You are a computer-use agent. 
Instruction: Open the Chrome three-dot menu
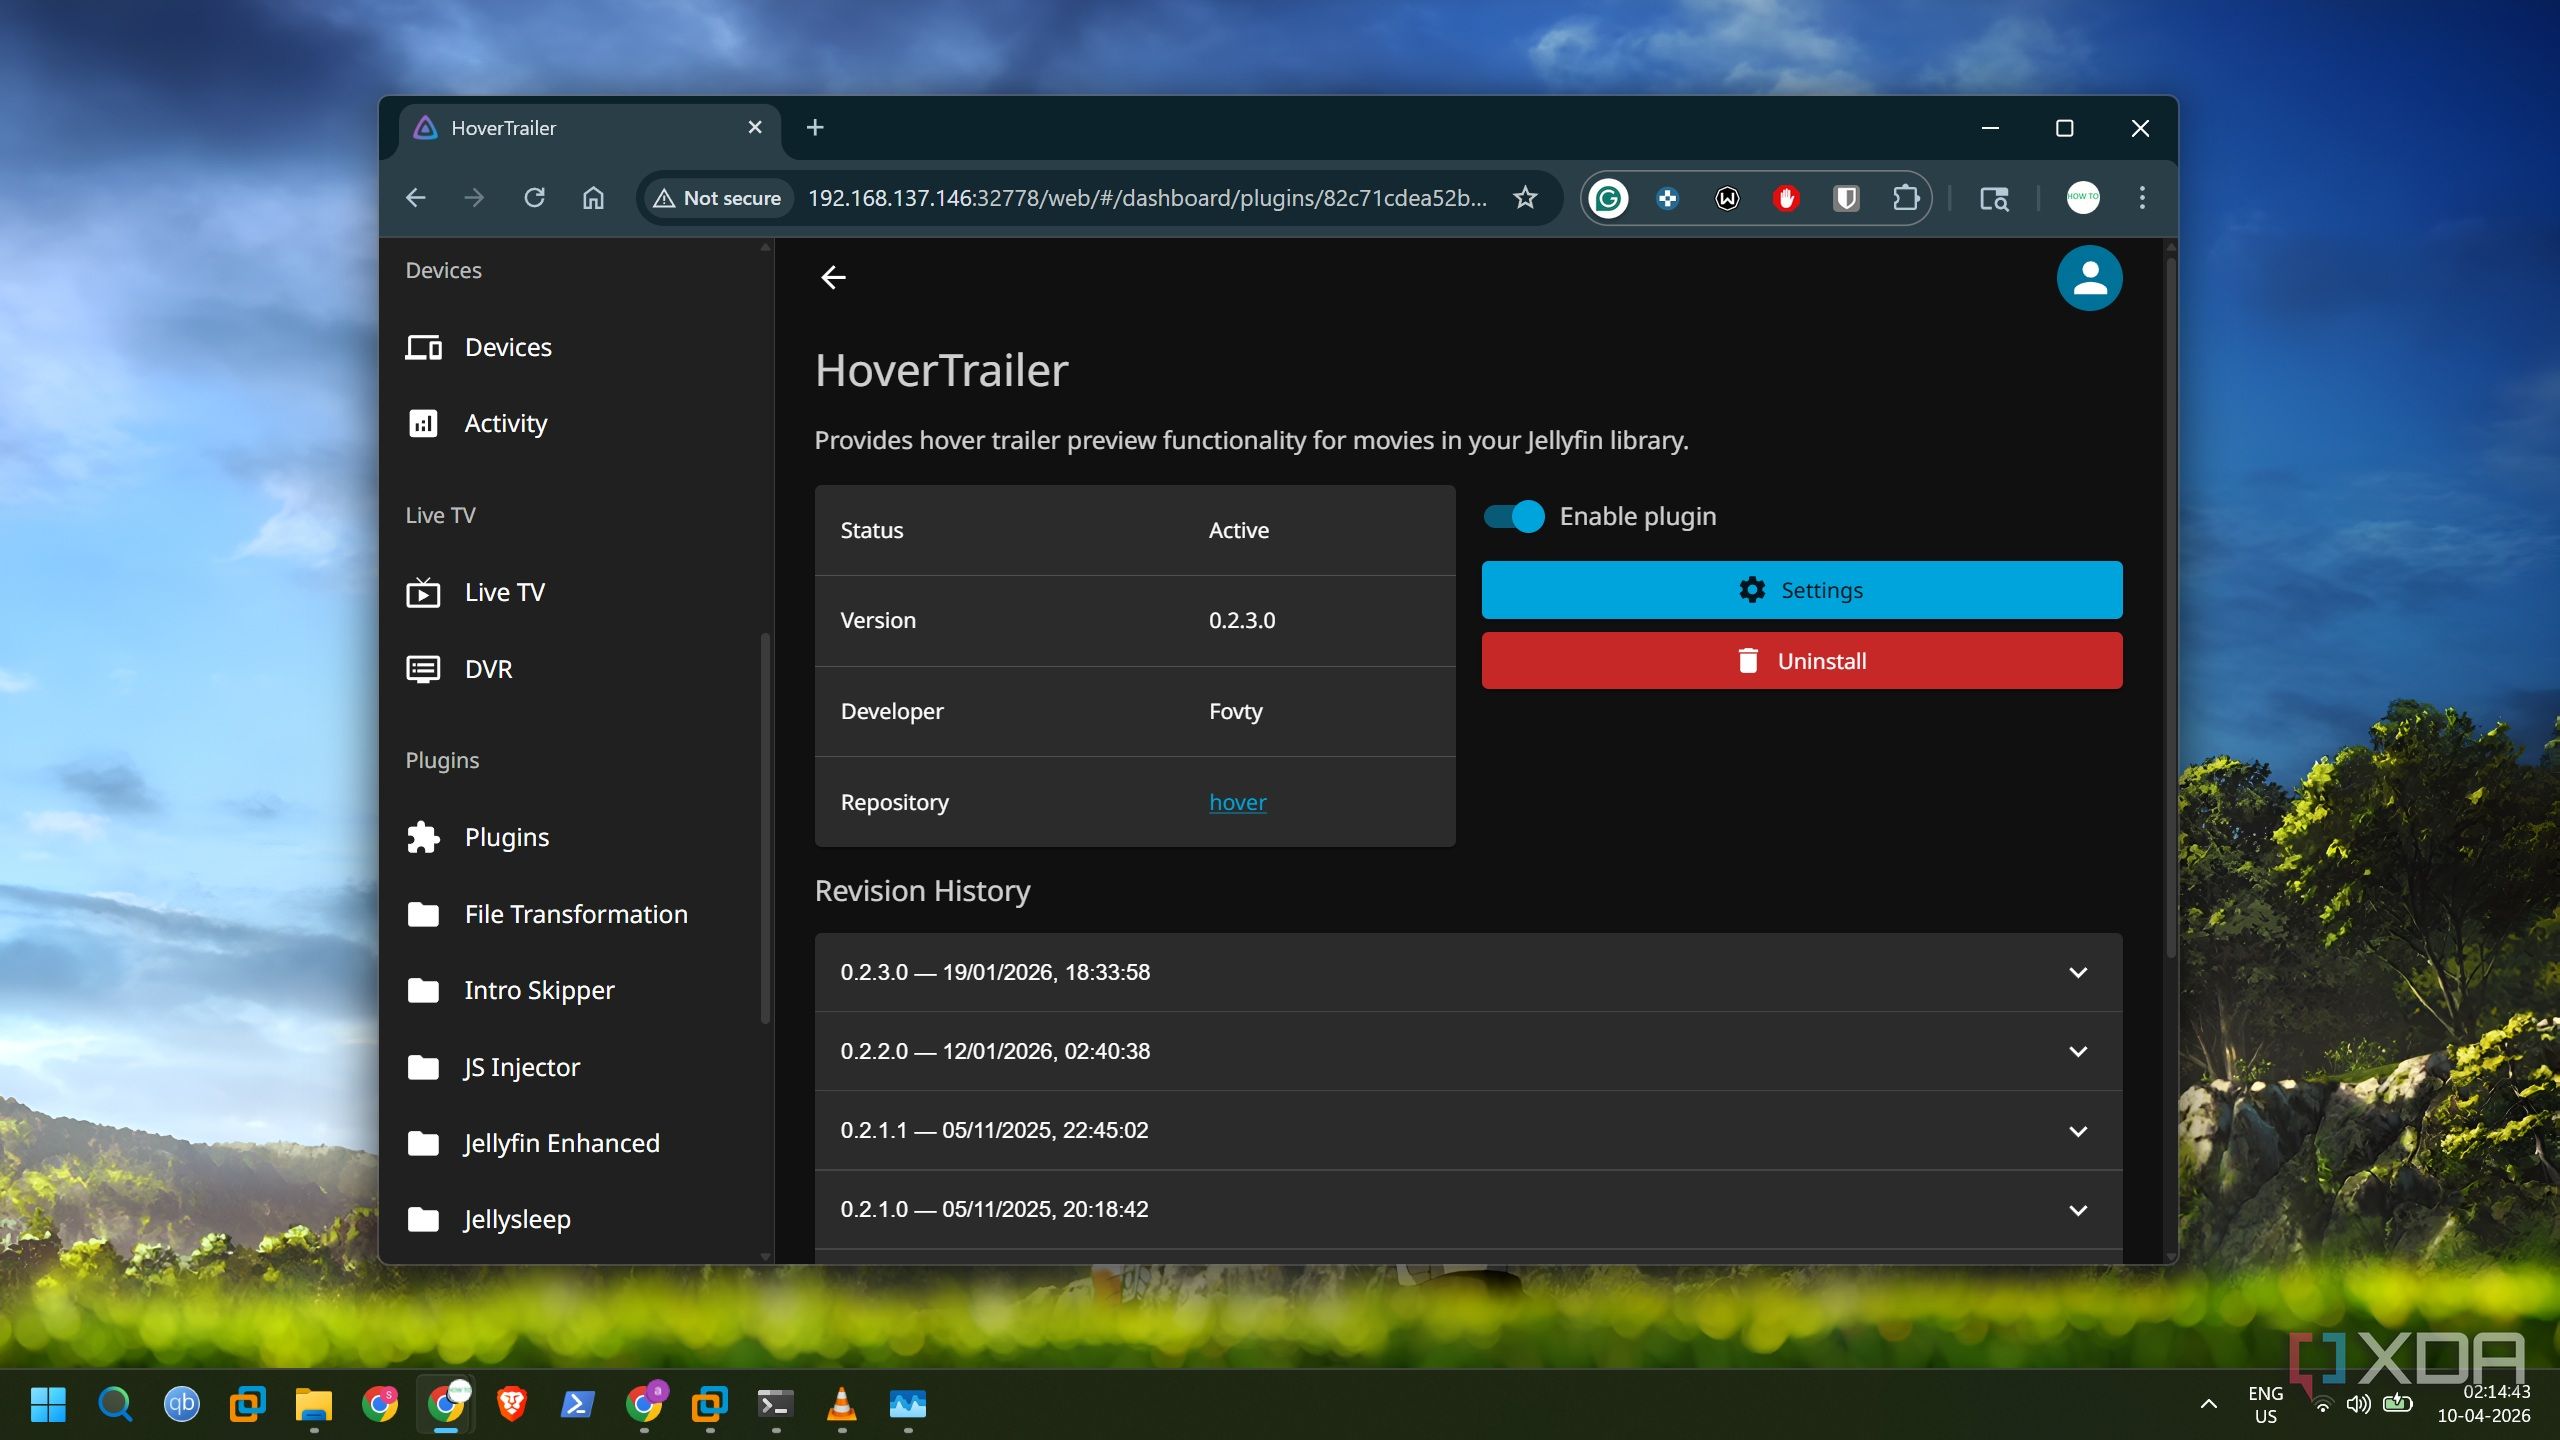[2142, 198]
